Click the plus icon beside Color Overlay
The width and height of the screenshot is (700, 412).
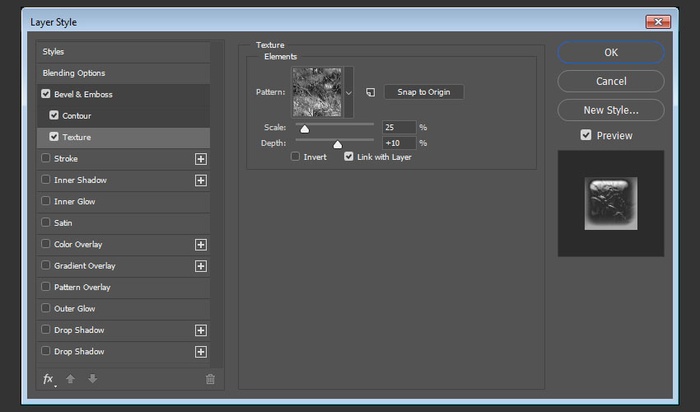200,244
